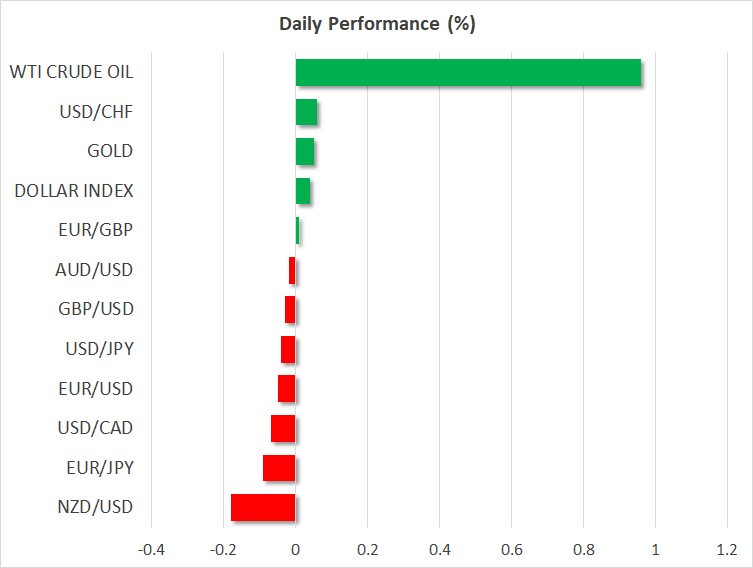Select the USD/CAD red bar
The width and height of the screenshot is (753, 568).
tap(283, 428)
